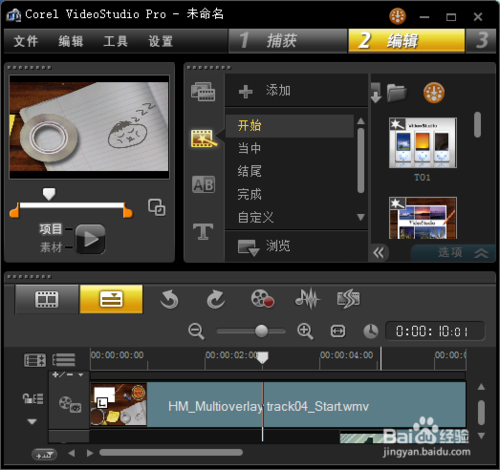Click the preview scrubber handle

(49, 194)
